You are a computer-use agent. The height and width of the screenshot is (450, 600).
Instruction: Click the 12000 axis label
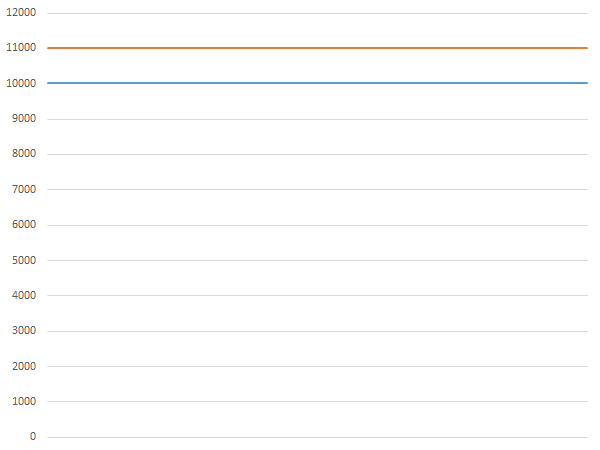(21, 13)
